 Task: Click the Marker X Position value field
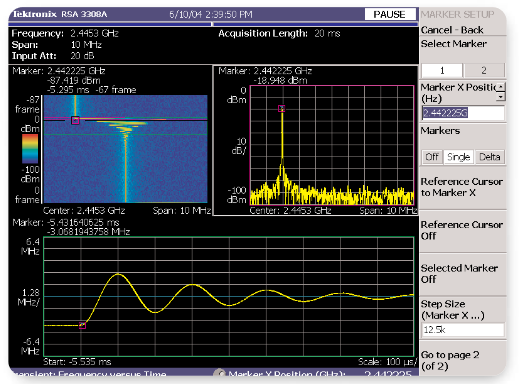(463, 113)
